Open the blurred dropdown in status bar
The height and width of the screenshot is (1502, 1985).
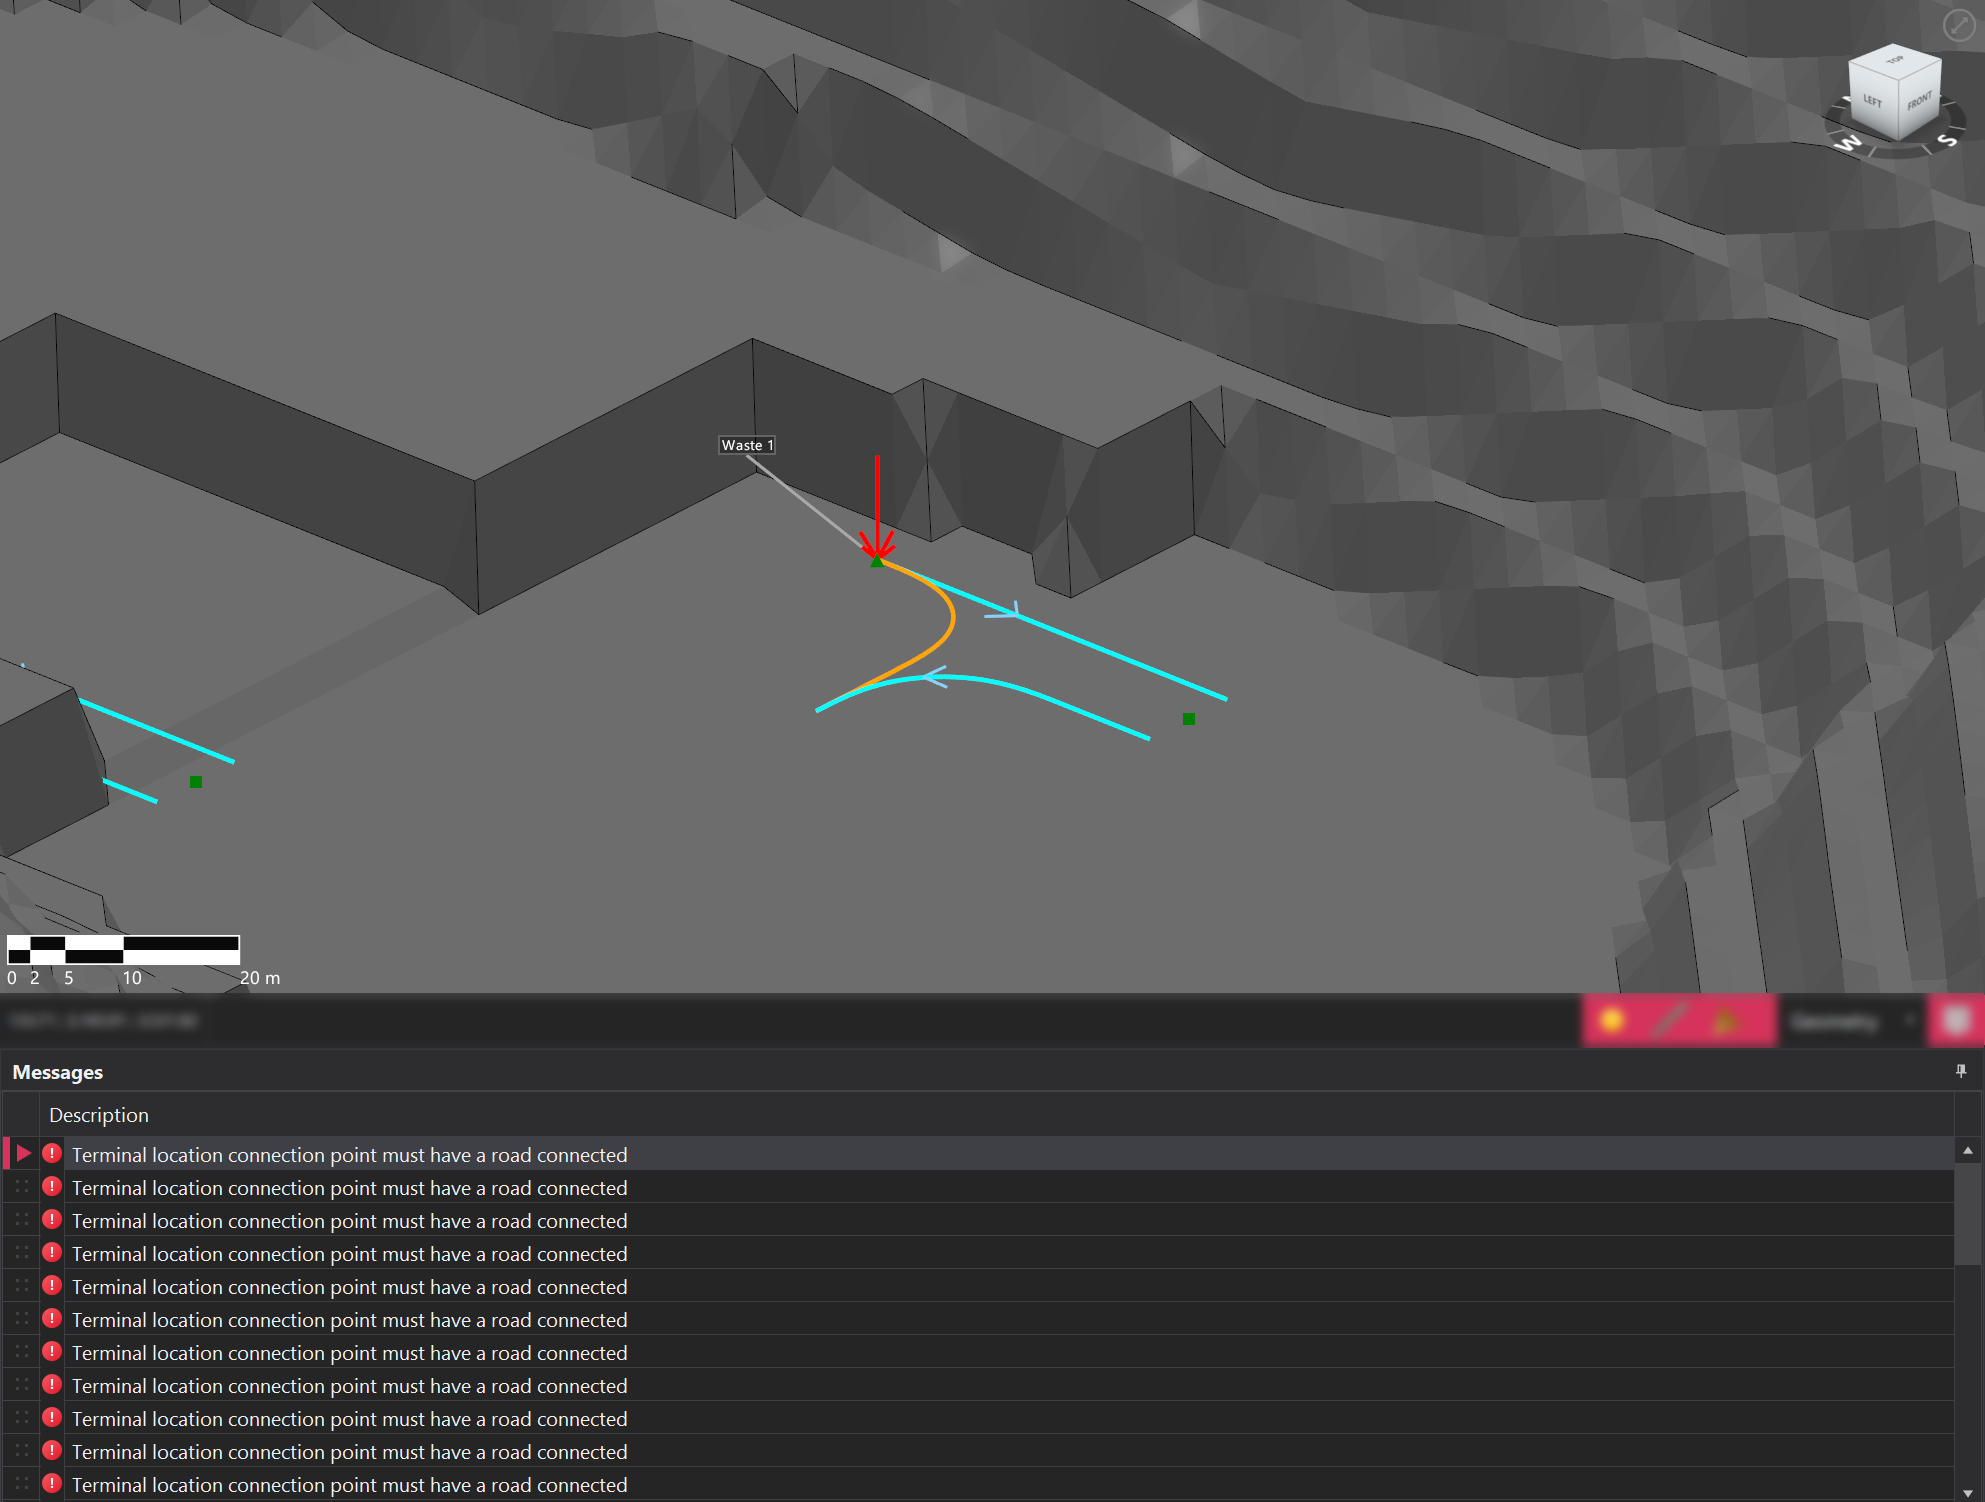(x=1850, y=1021)
